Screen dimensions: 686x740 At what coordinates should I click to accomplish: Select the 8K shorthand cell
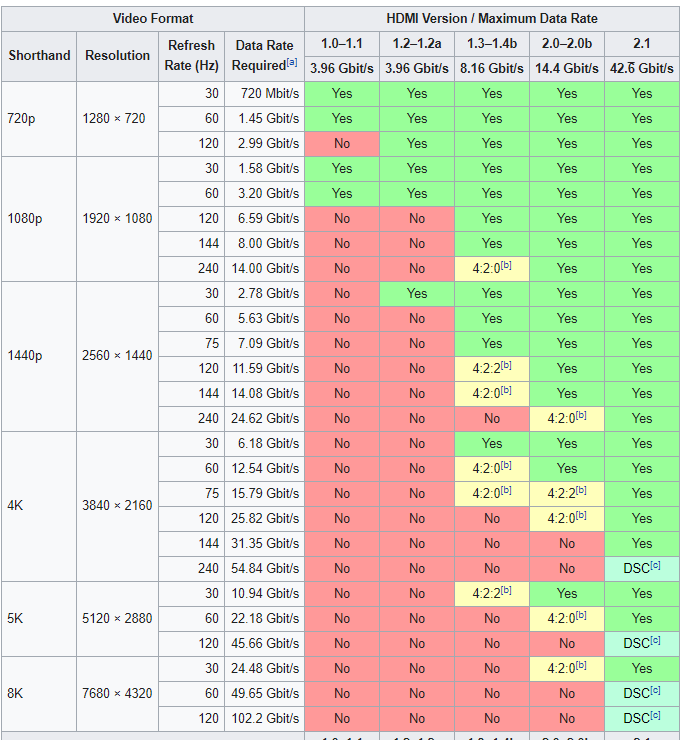[39, 694]
